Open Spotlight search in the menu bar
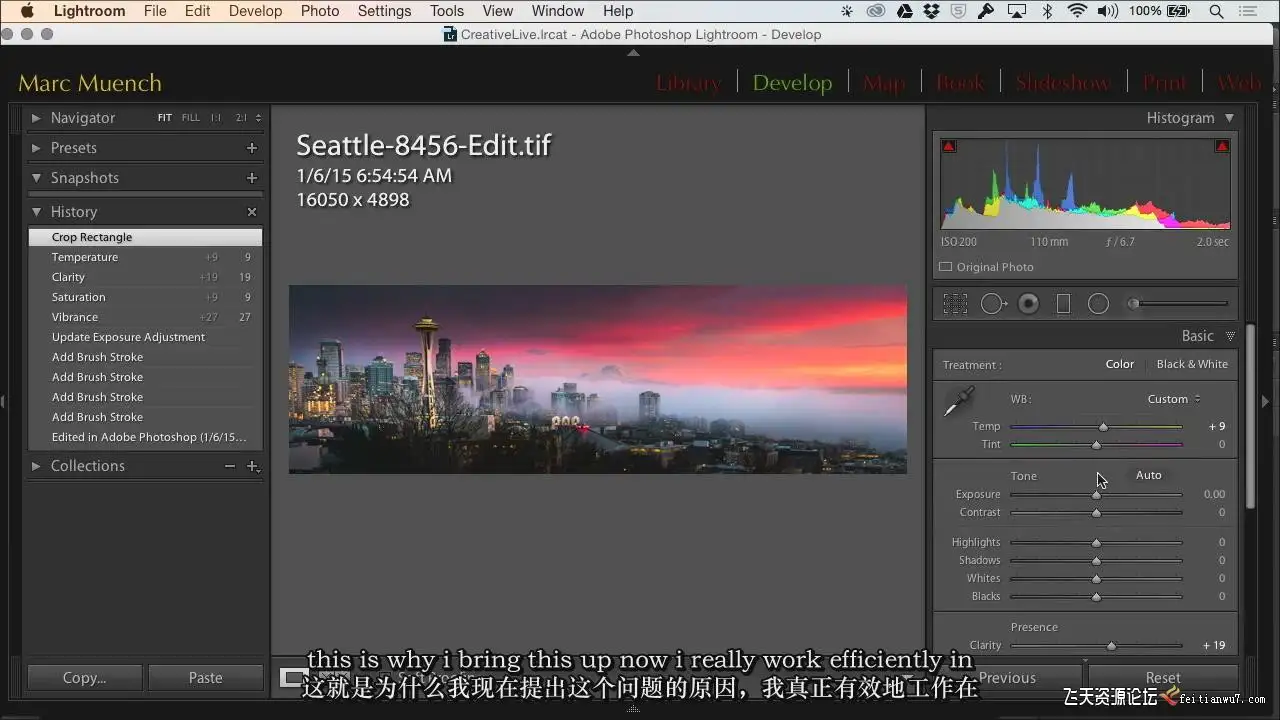The height and width of the screenshot is (720, 1280). pyautogui.click(x=1217, y=11)
